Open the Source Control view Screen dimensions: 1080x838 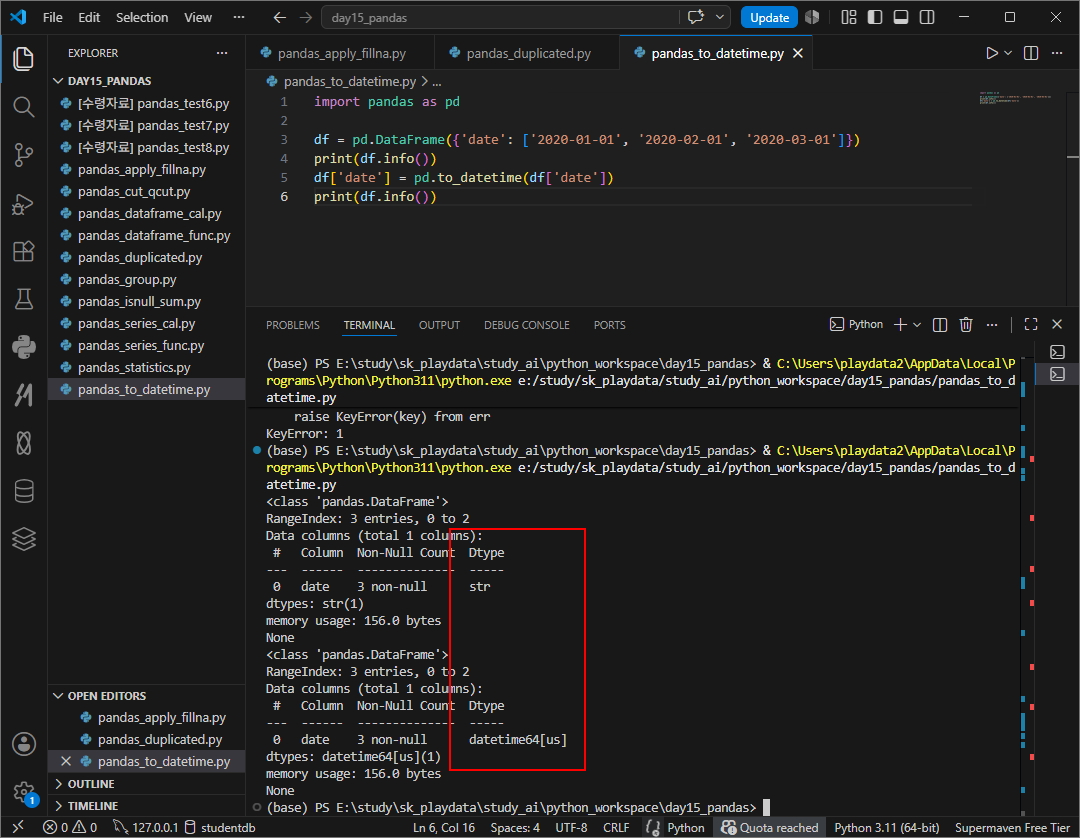pyautogui.click(x=23, y=155)
